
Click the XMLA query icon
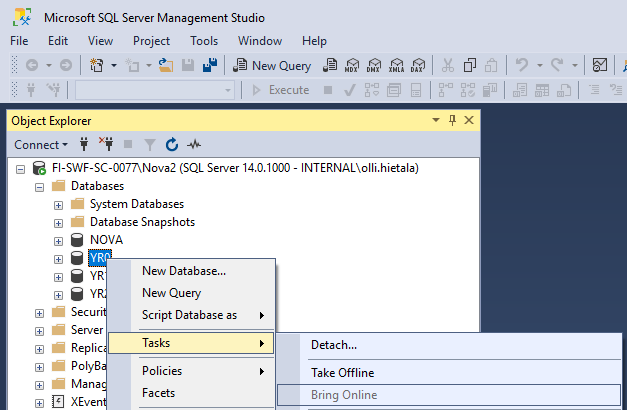point(397,65)
